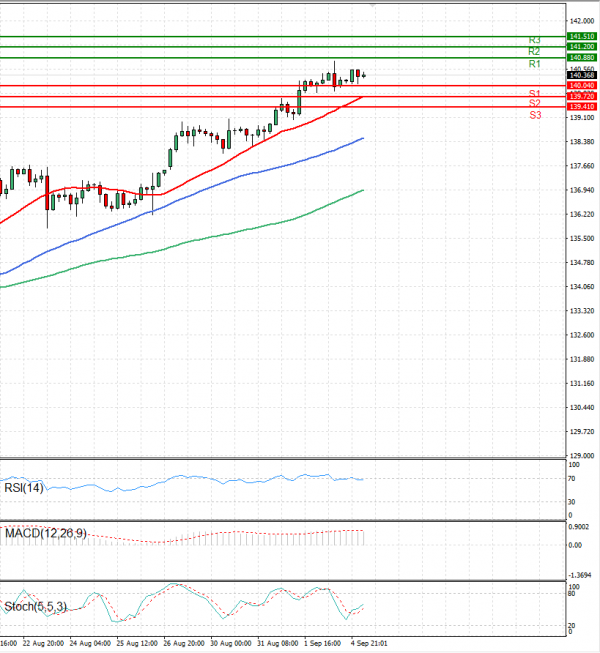Select the S3 support label
The width and height of the screenshot is (600, 653).
[x=535, y=115]
